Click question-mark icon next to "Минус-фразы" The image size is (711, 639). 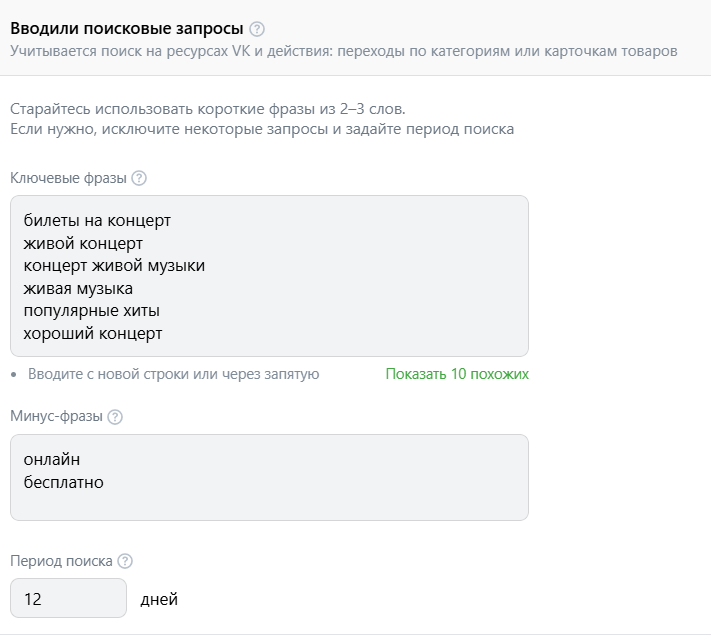coord(115,417)
